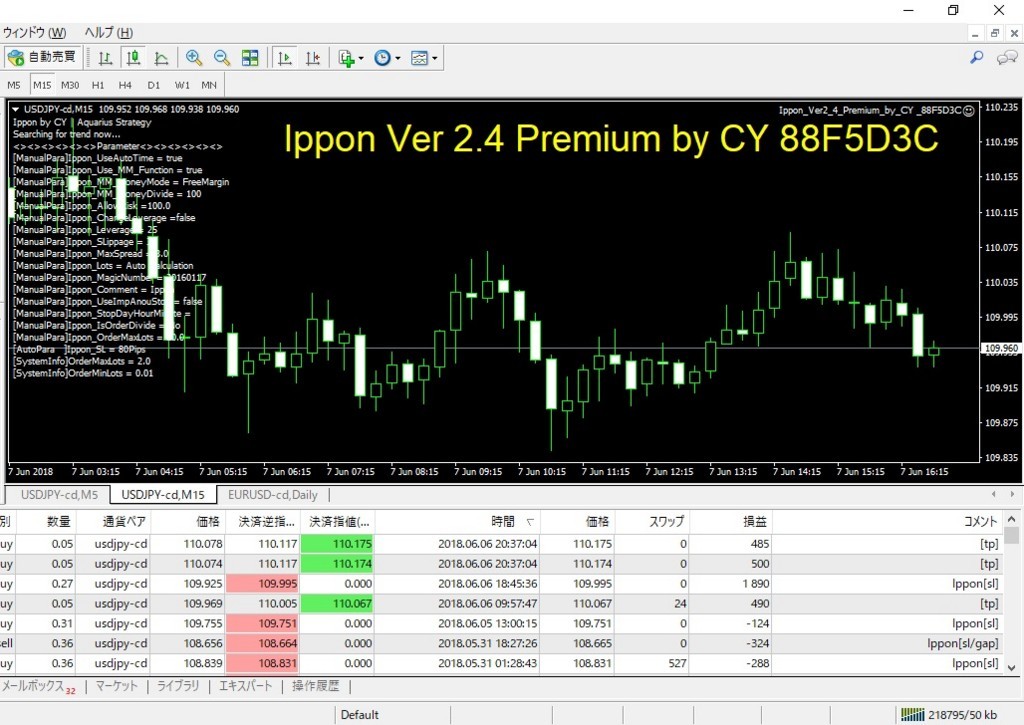This screenshot has height=725, width=1024.
Task: Switch chart to candlestick display mode
Action: point(134,58)
